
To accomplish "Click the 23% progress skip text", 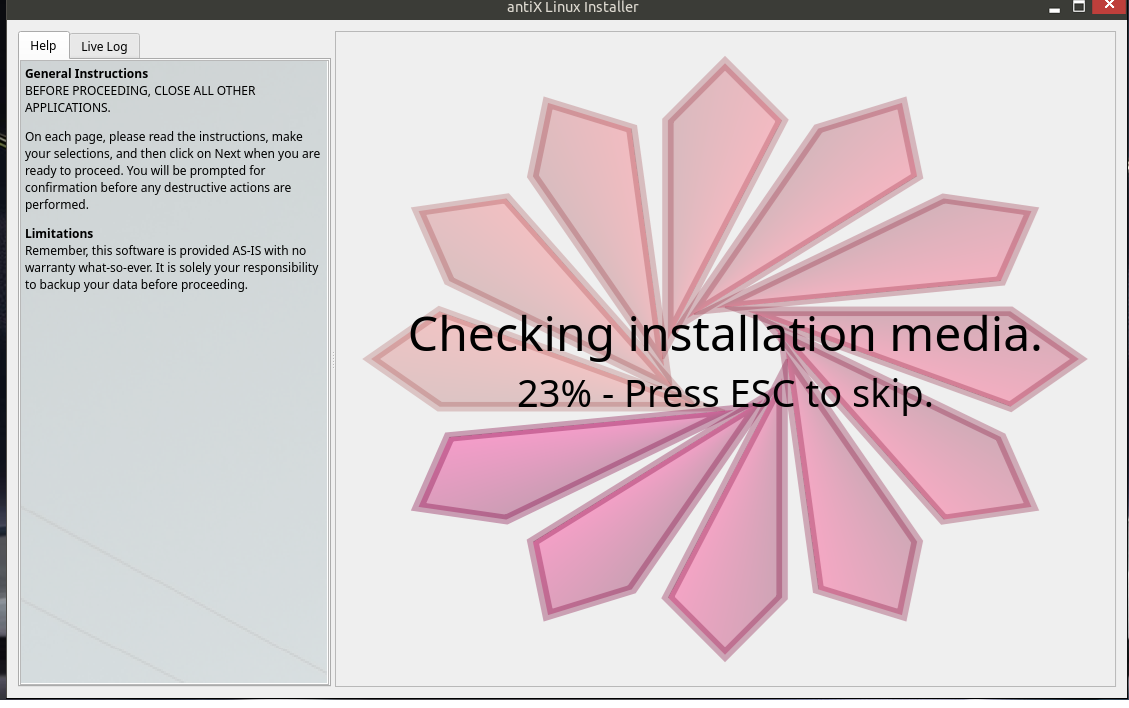I will [725, 394].
